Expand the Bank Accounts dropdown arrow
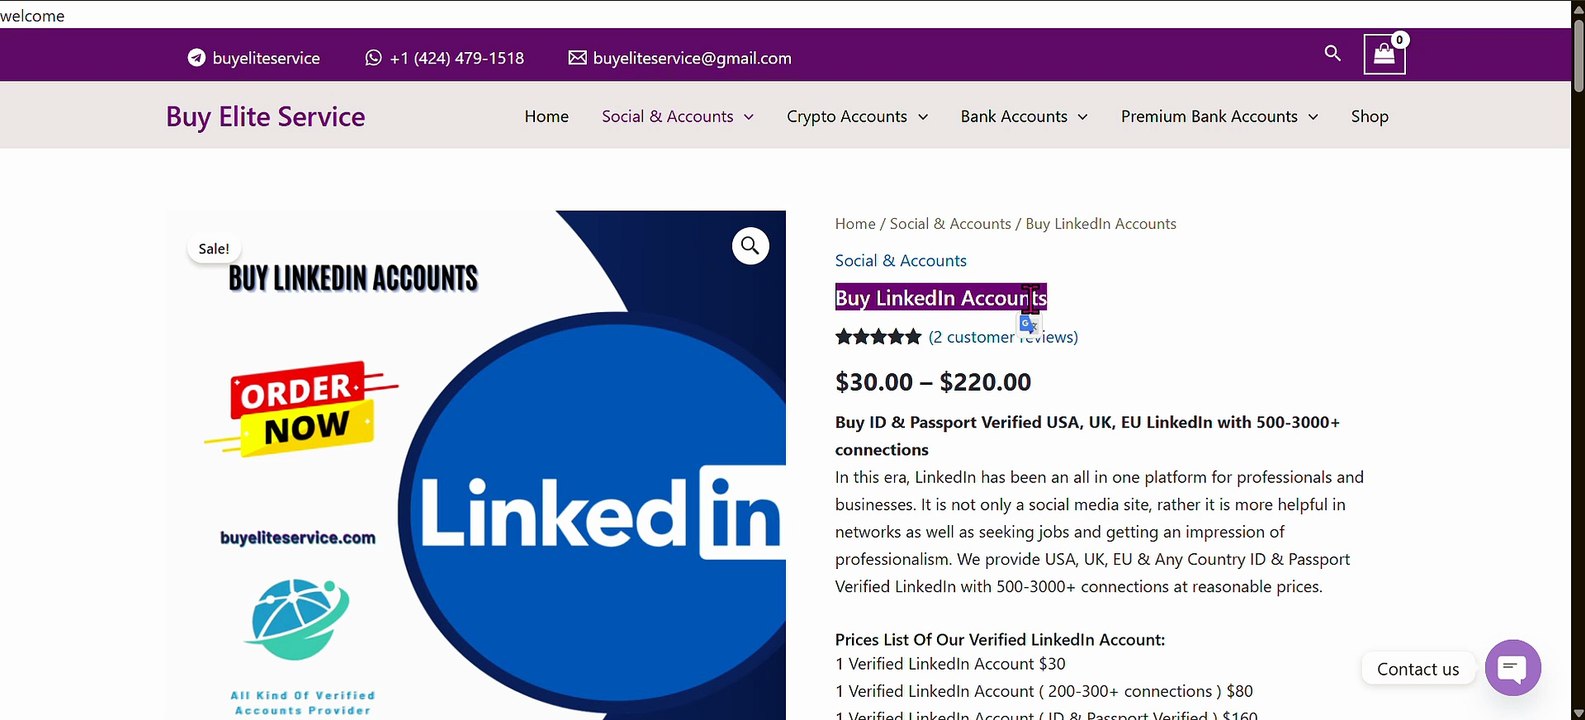Image resolution: width=1585 pixels, height=720 pixels. click(x=1082, y=117)
